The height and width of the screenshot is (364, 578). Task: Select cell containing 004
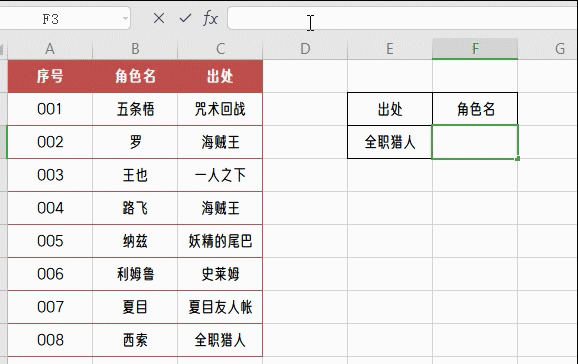coord(50,208)
